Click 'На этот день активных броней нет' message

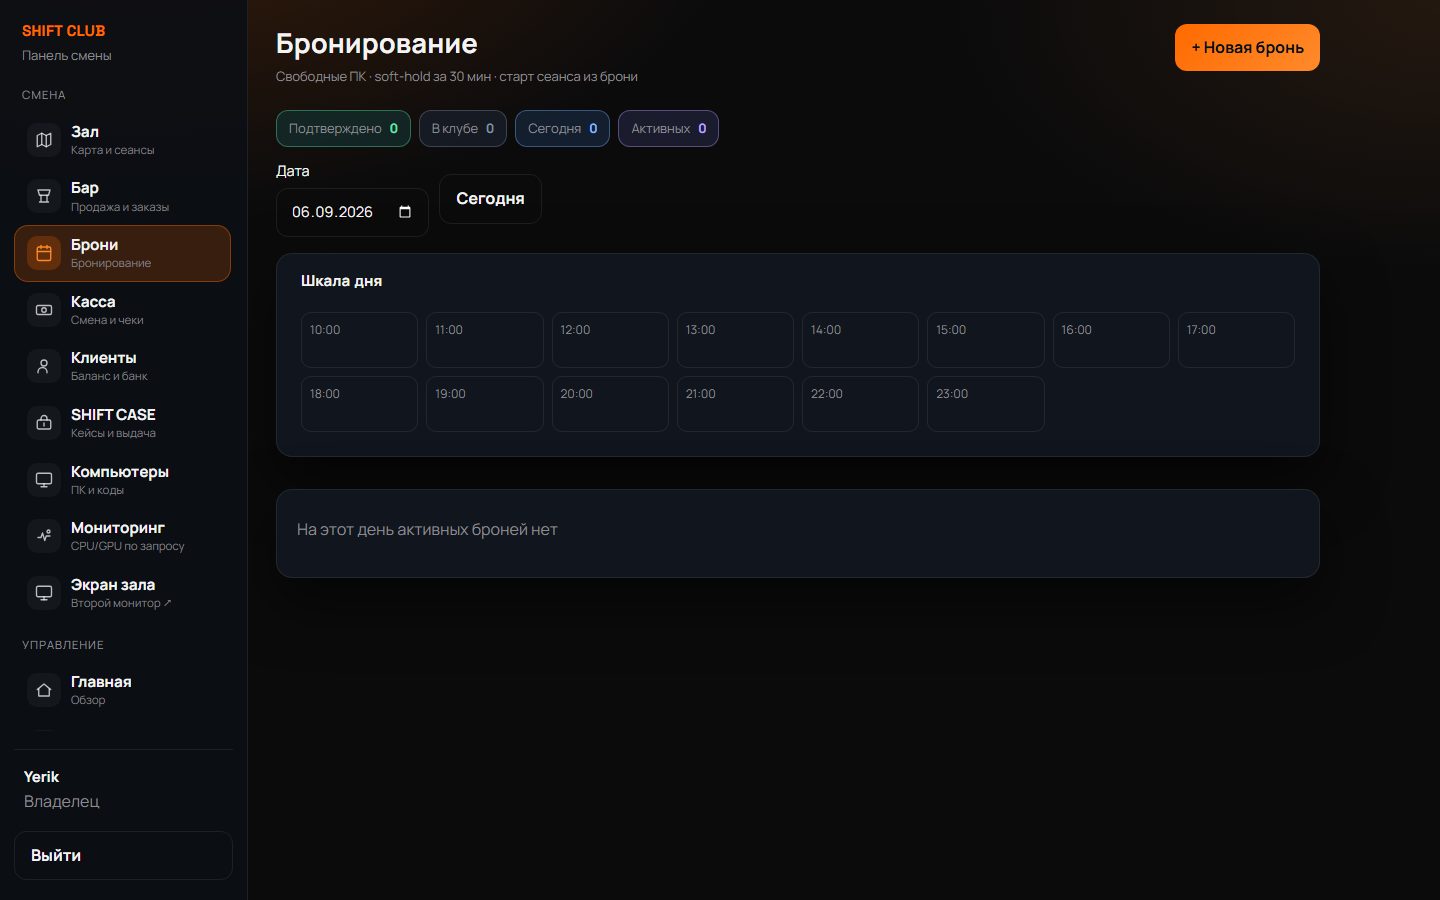point(427,530)
